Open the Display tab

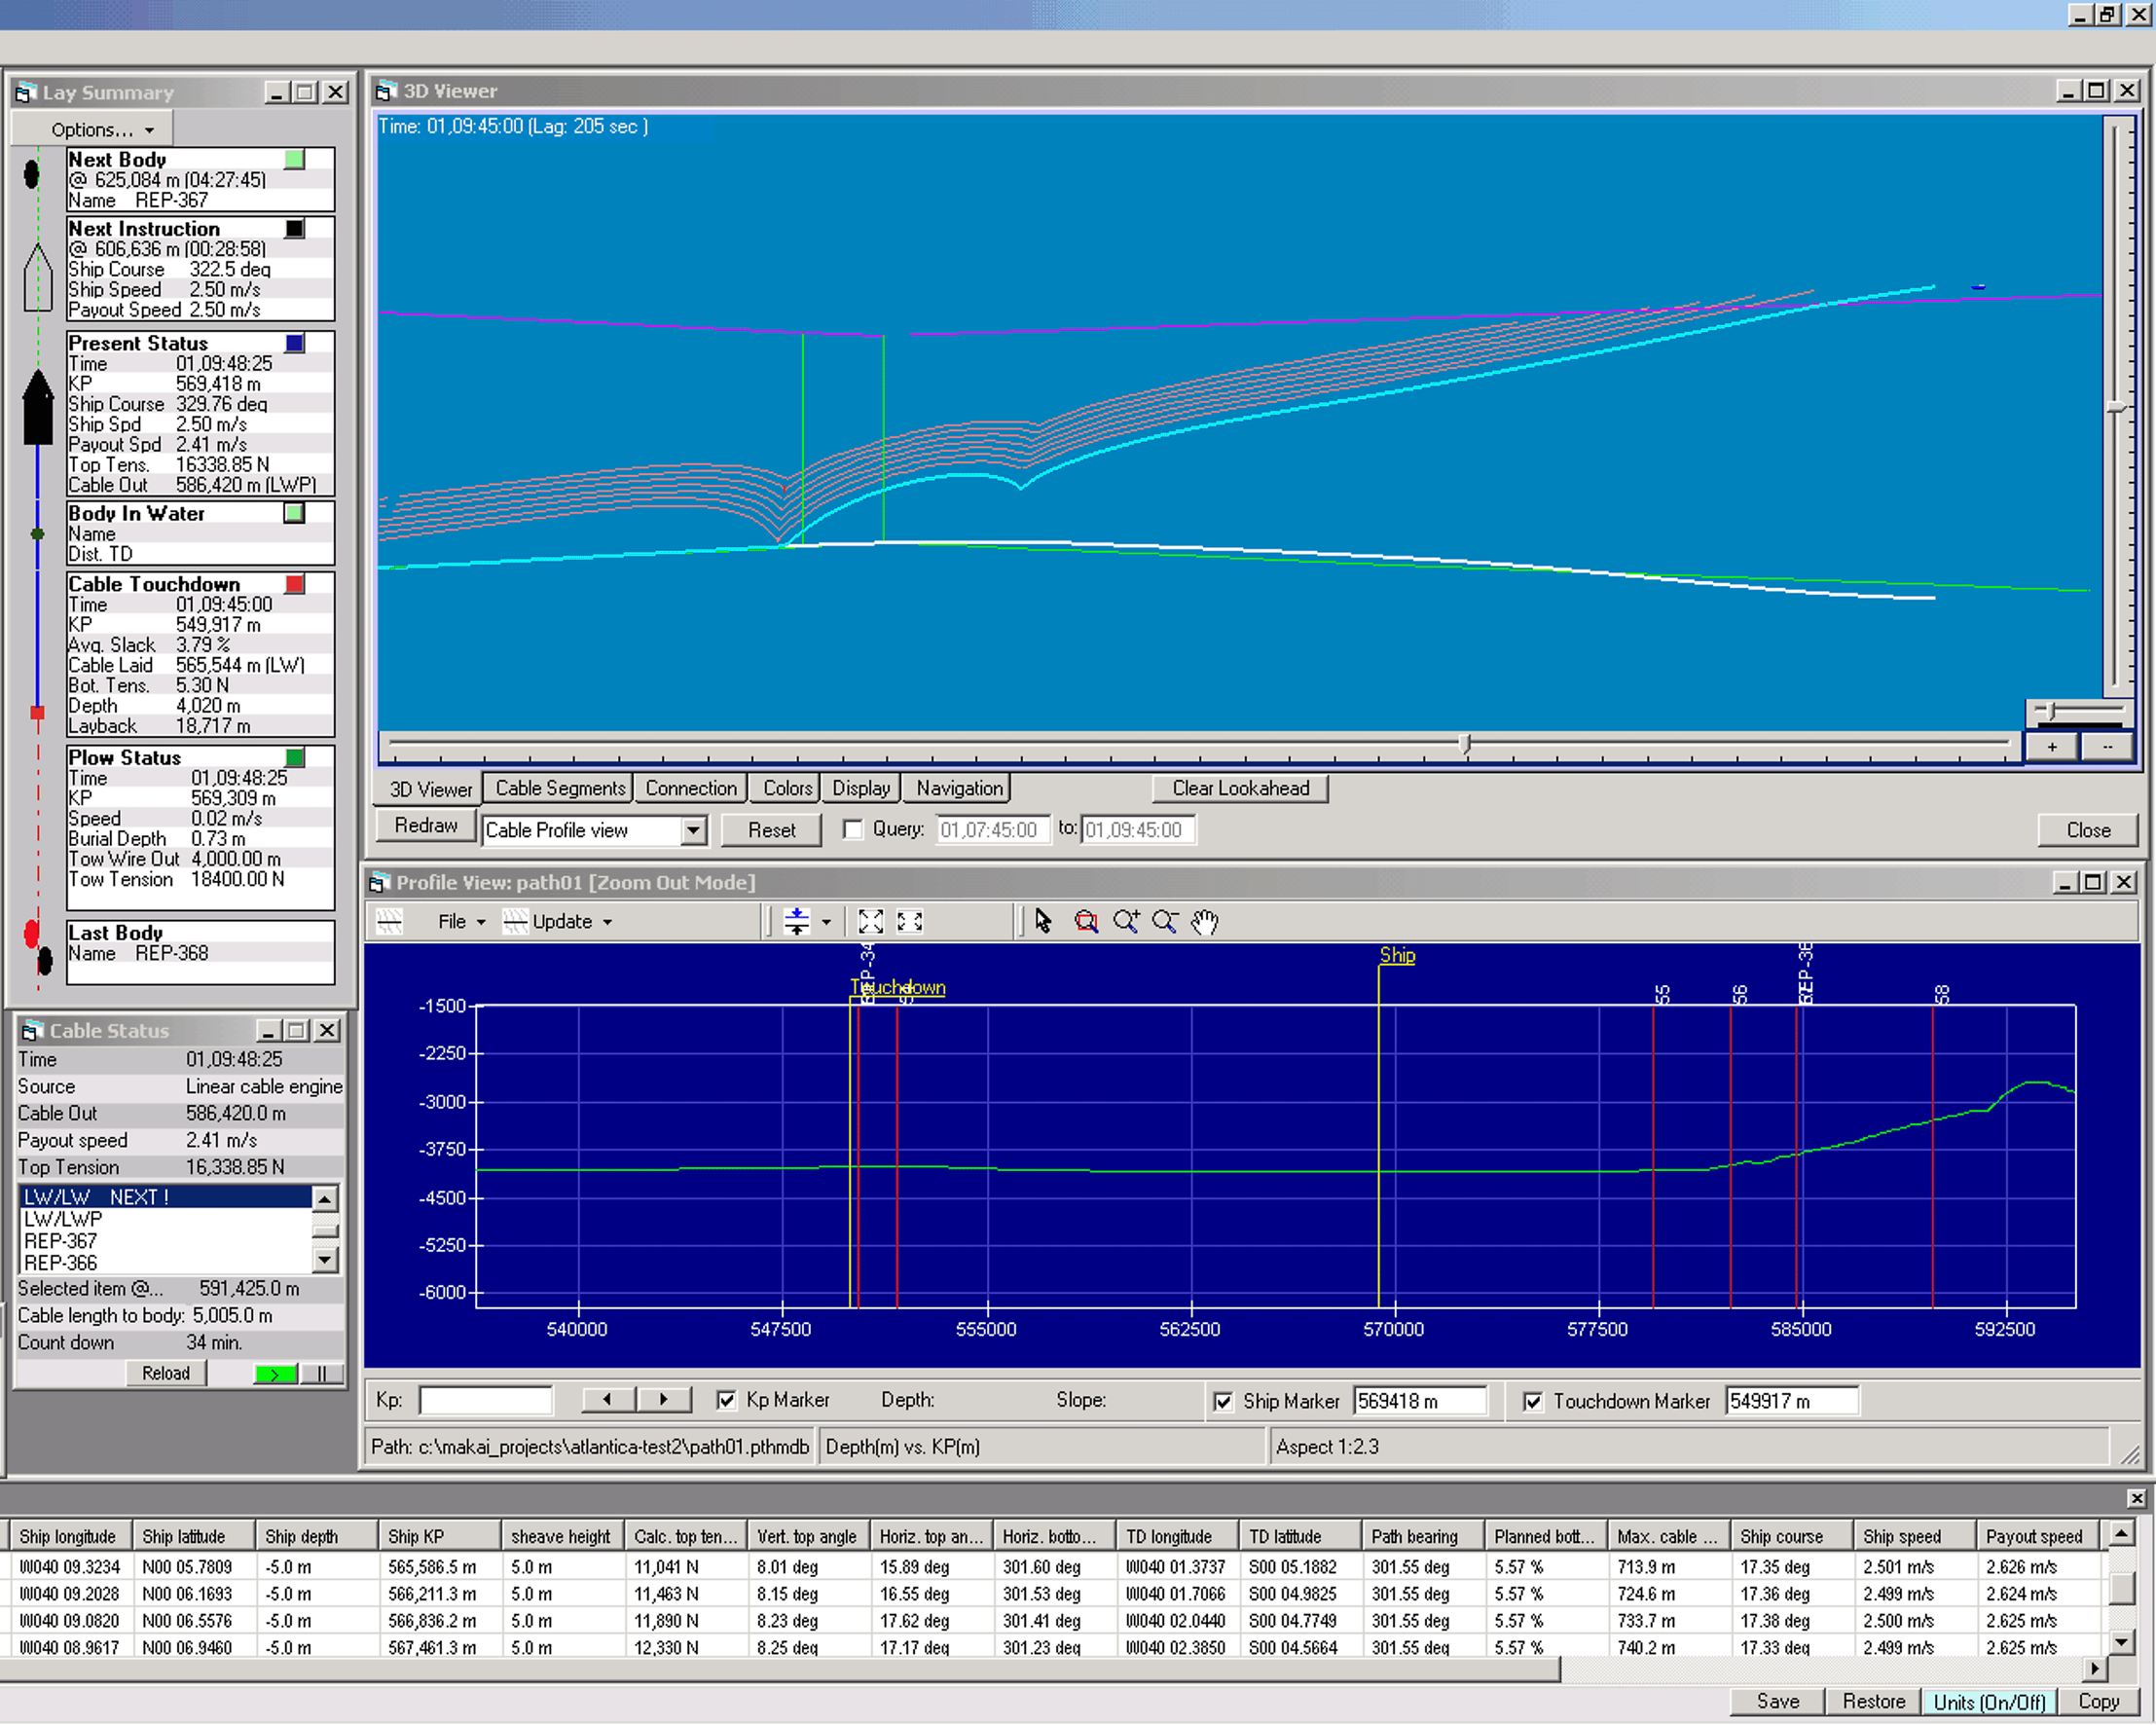coord(861,789)
